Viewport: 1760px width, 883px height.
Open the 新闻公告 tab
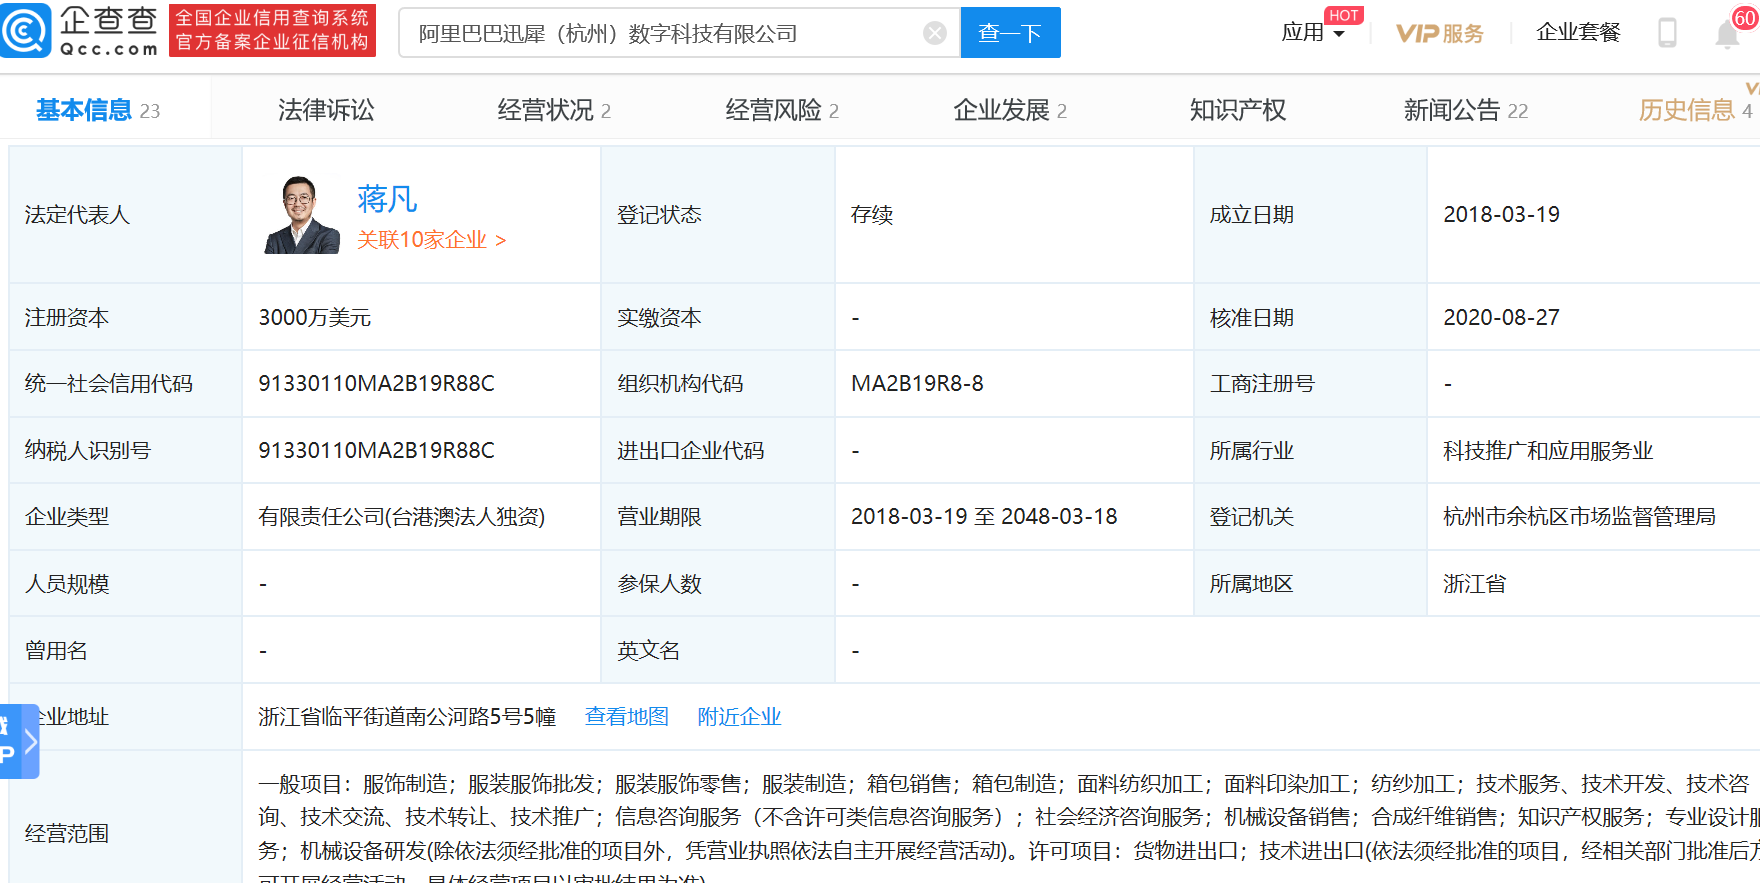(x=1465, y=110)
